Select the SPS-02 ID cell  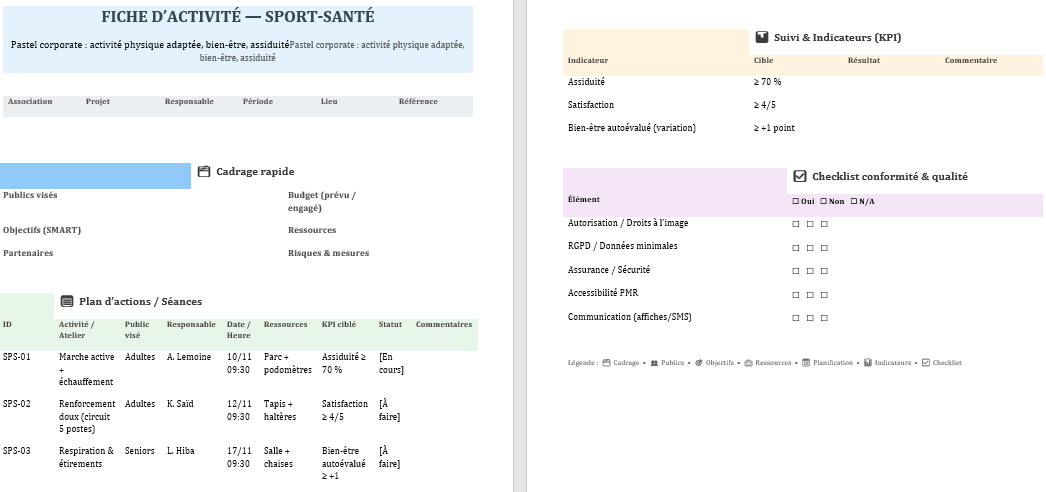click(x=17, y=404)
